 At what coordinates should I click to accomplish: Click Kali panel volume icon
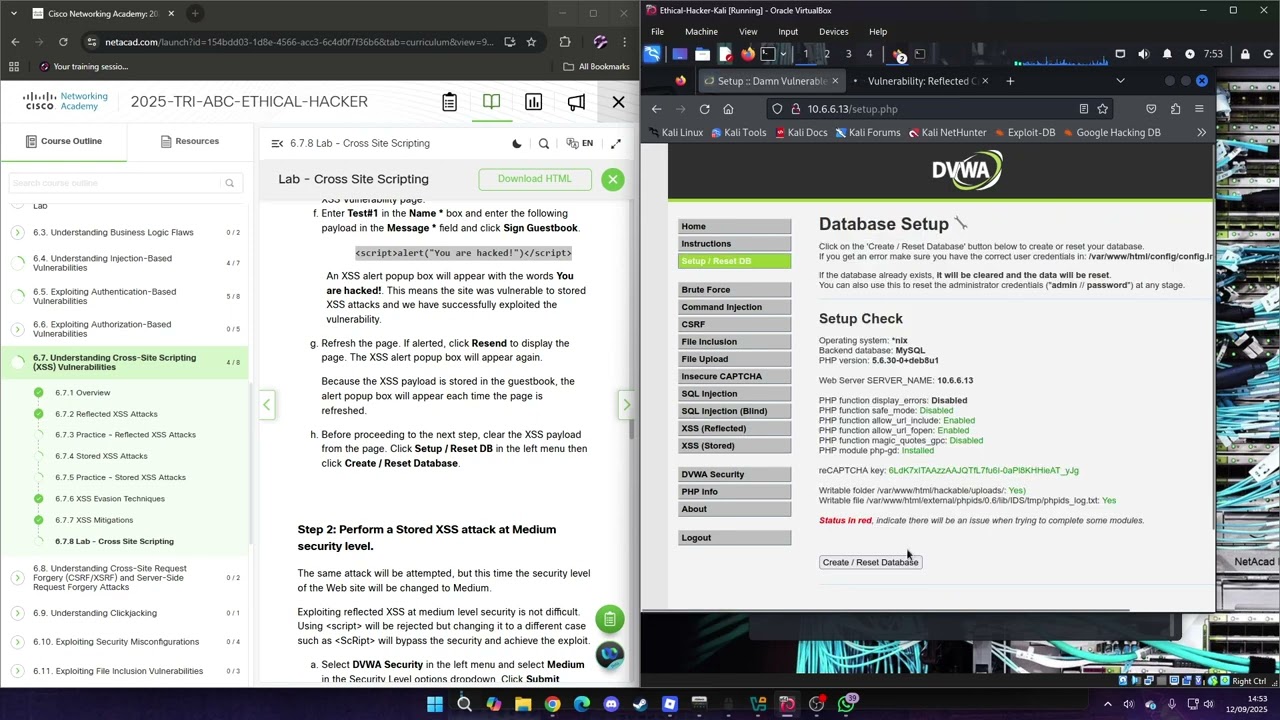[1144, 54]
